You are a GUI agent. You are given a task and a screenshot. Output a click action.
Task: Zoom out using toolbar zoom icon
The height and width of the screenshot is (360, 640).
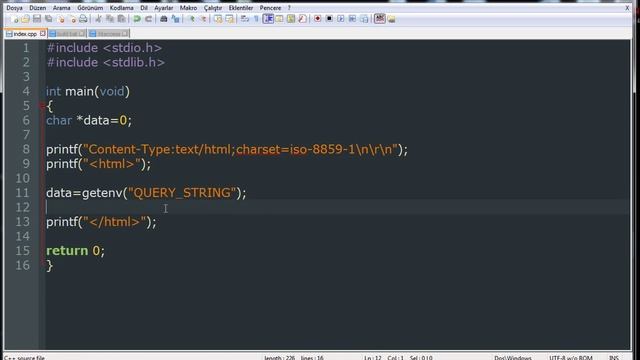(x=202, y=19)
